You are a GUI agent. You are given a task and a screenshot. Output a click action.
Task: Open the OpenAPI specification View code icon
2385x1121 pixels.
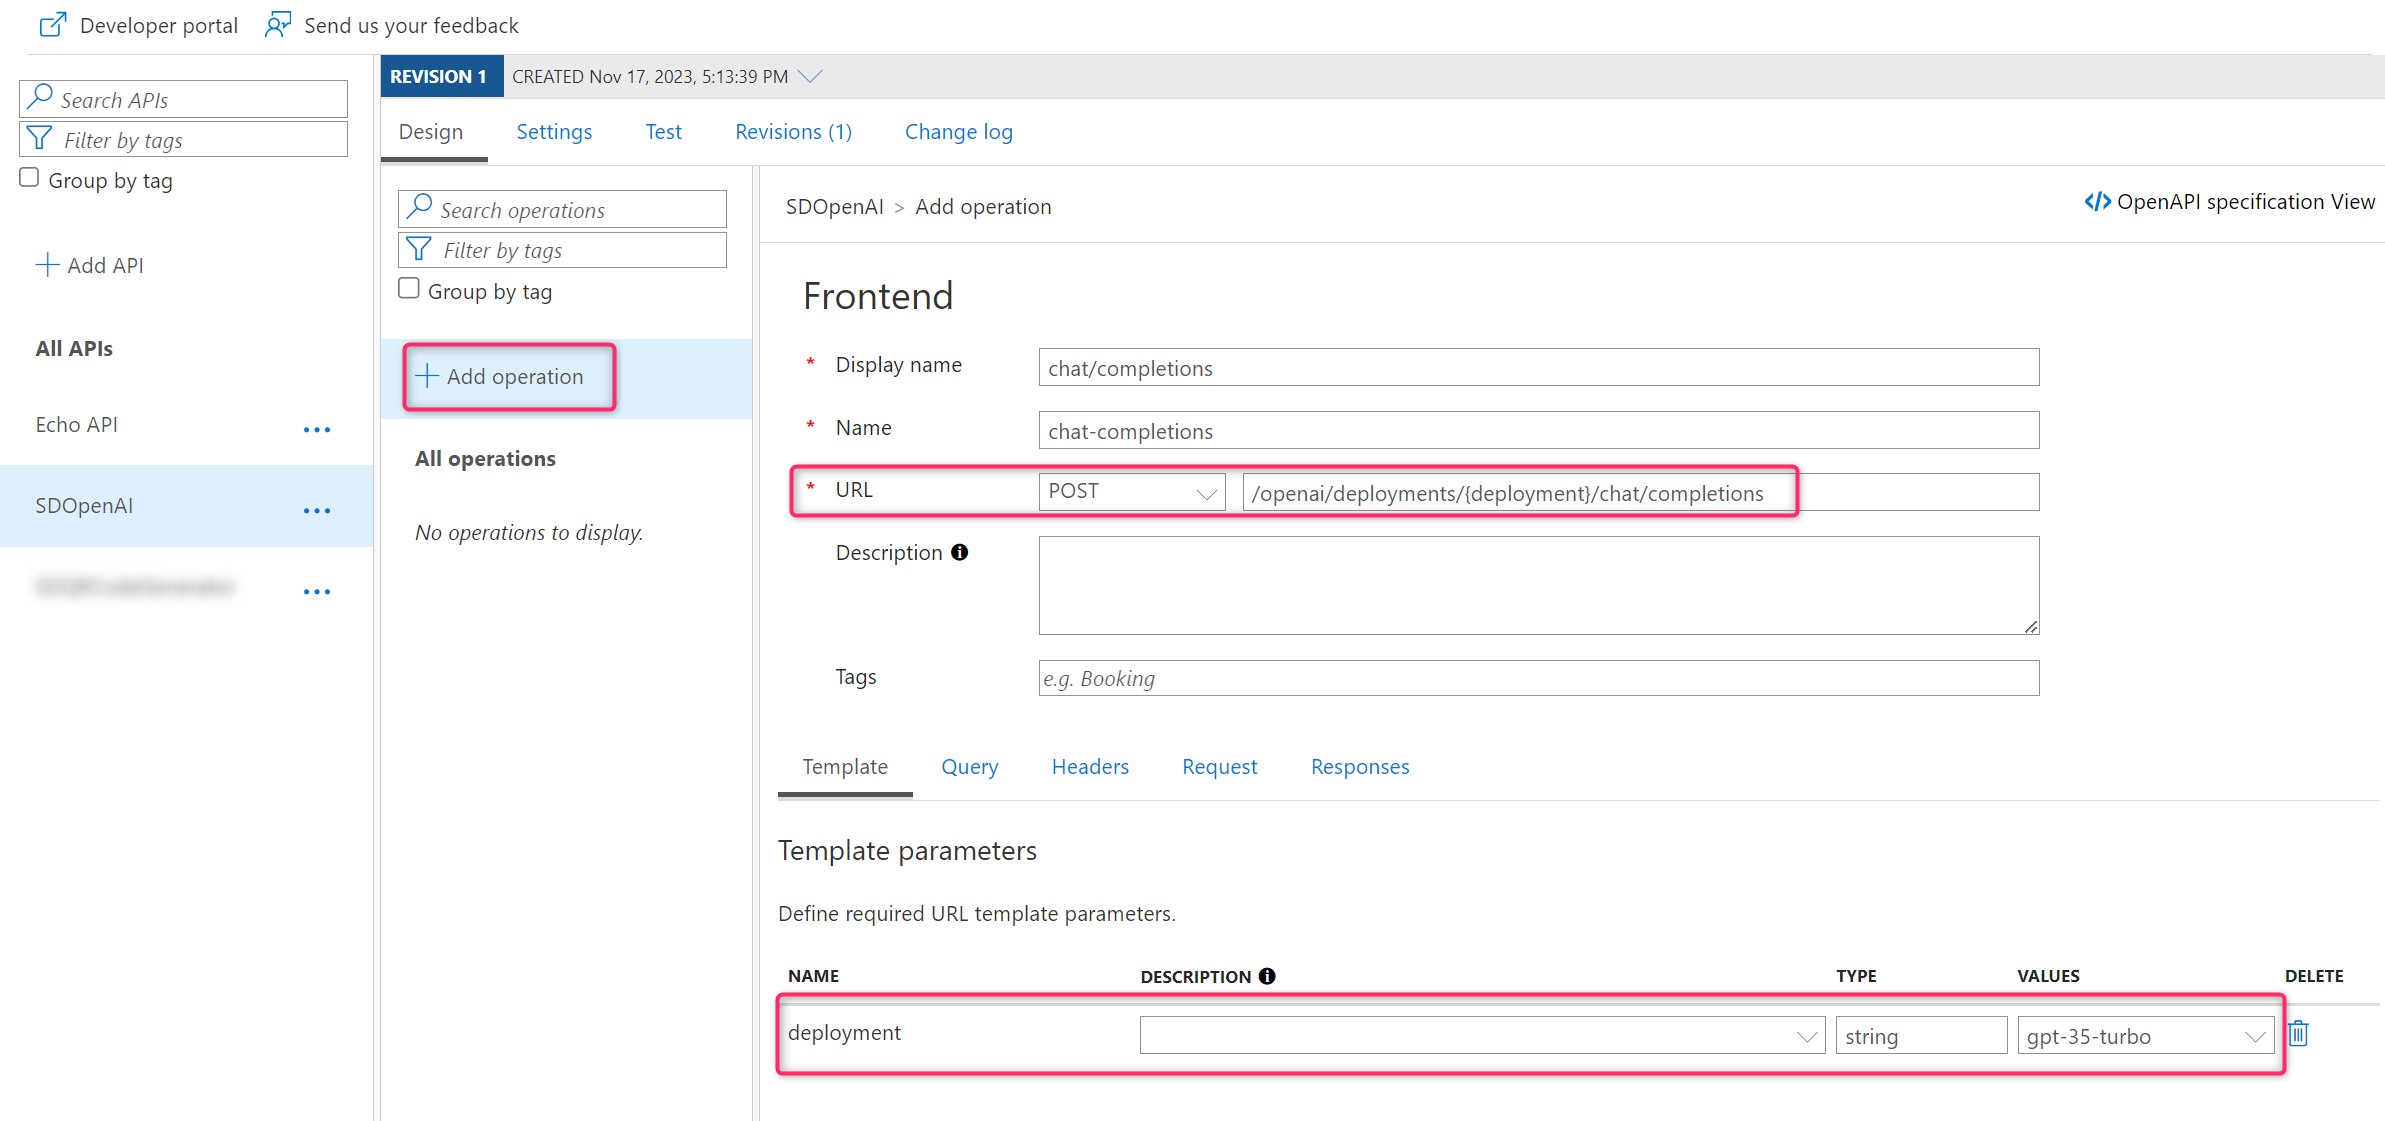(2097, 202)
